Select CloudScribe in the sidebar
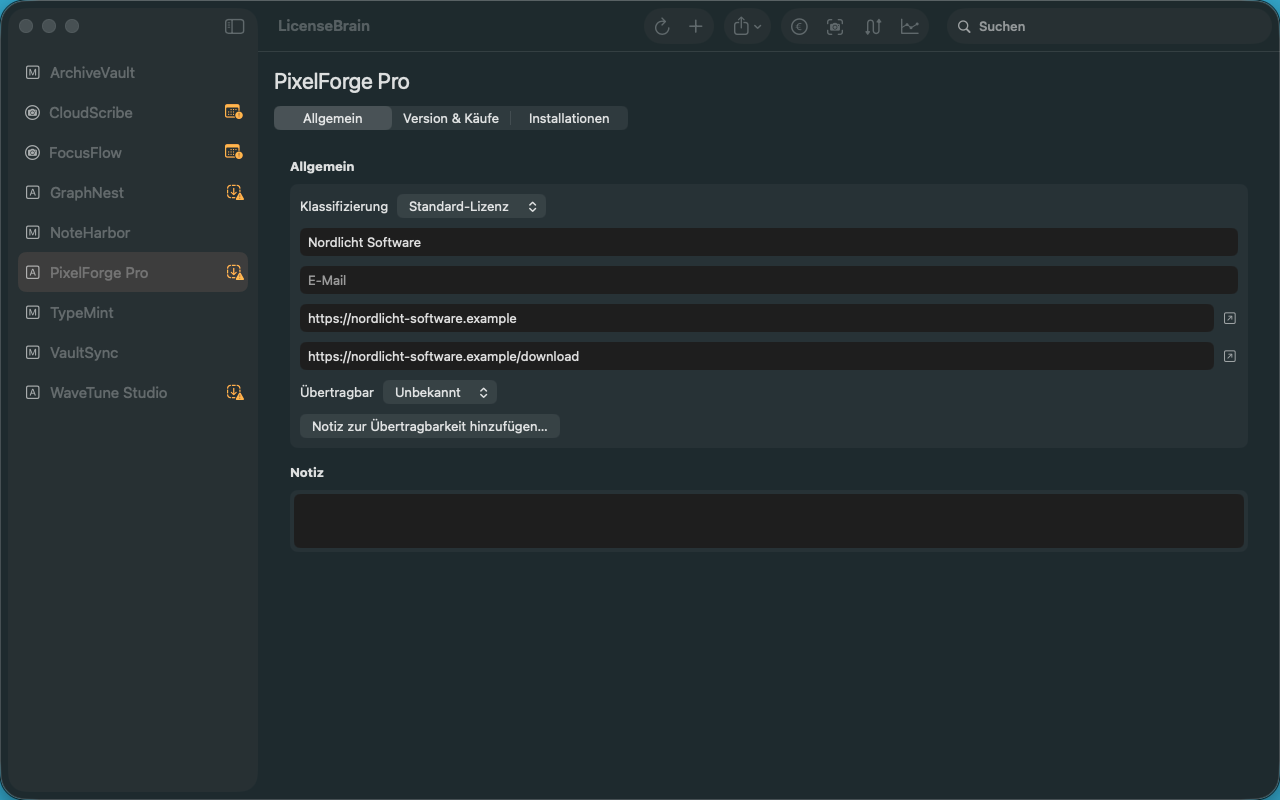This screenshot has width=1280, height=800. 133,113
